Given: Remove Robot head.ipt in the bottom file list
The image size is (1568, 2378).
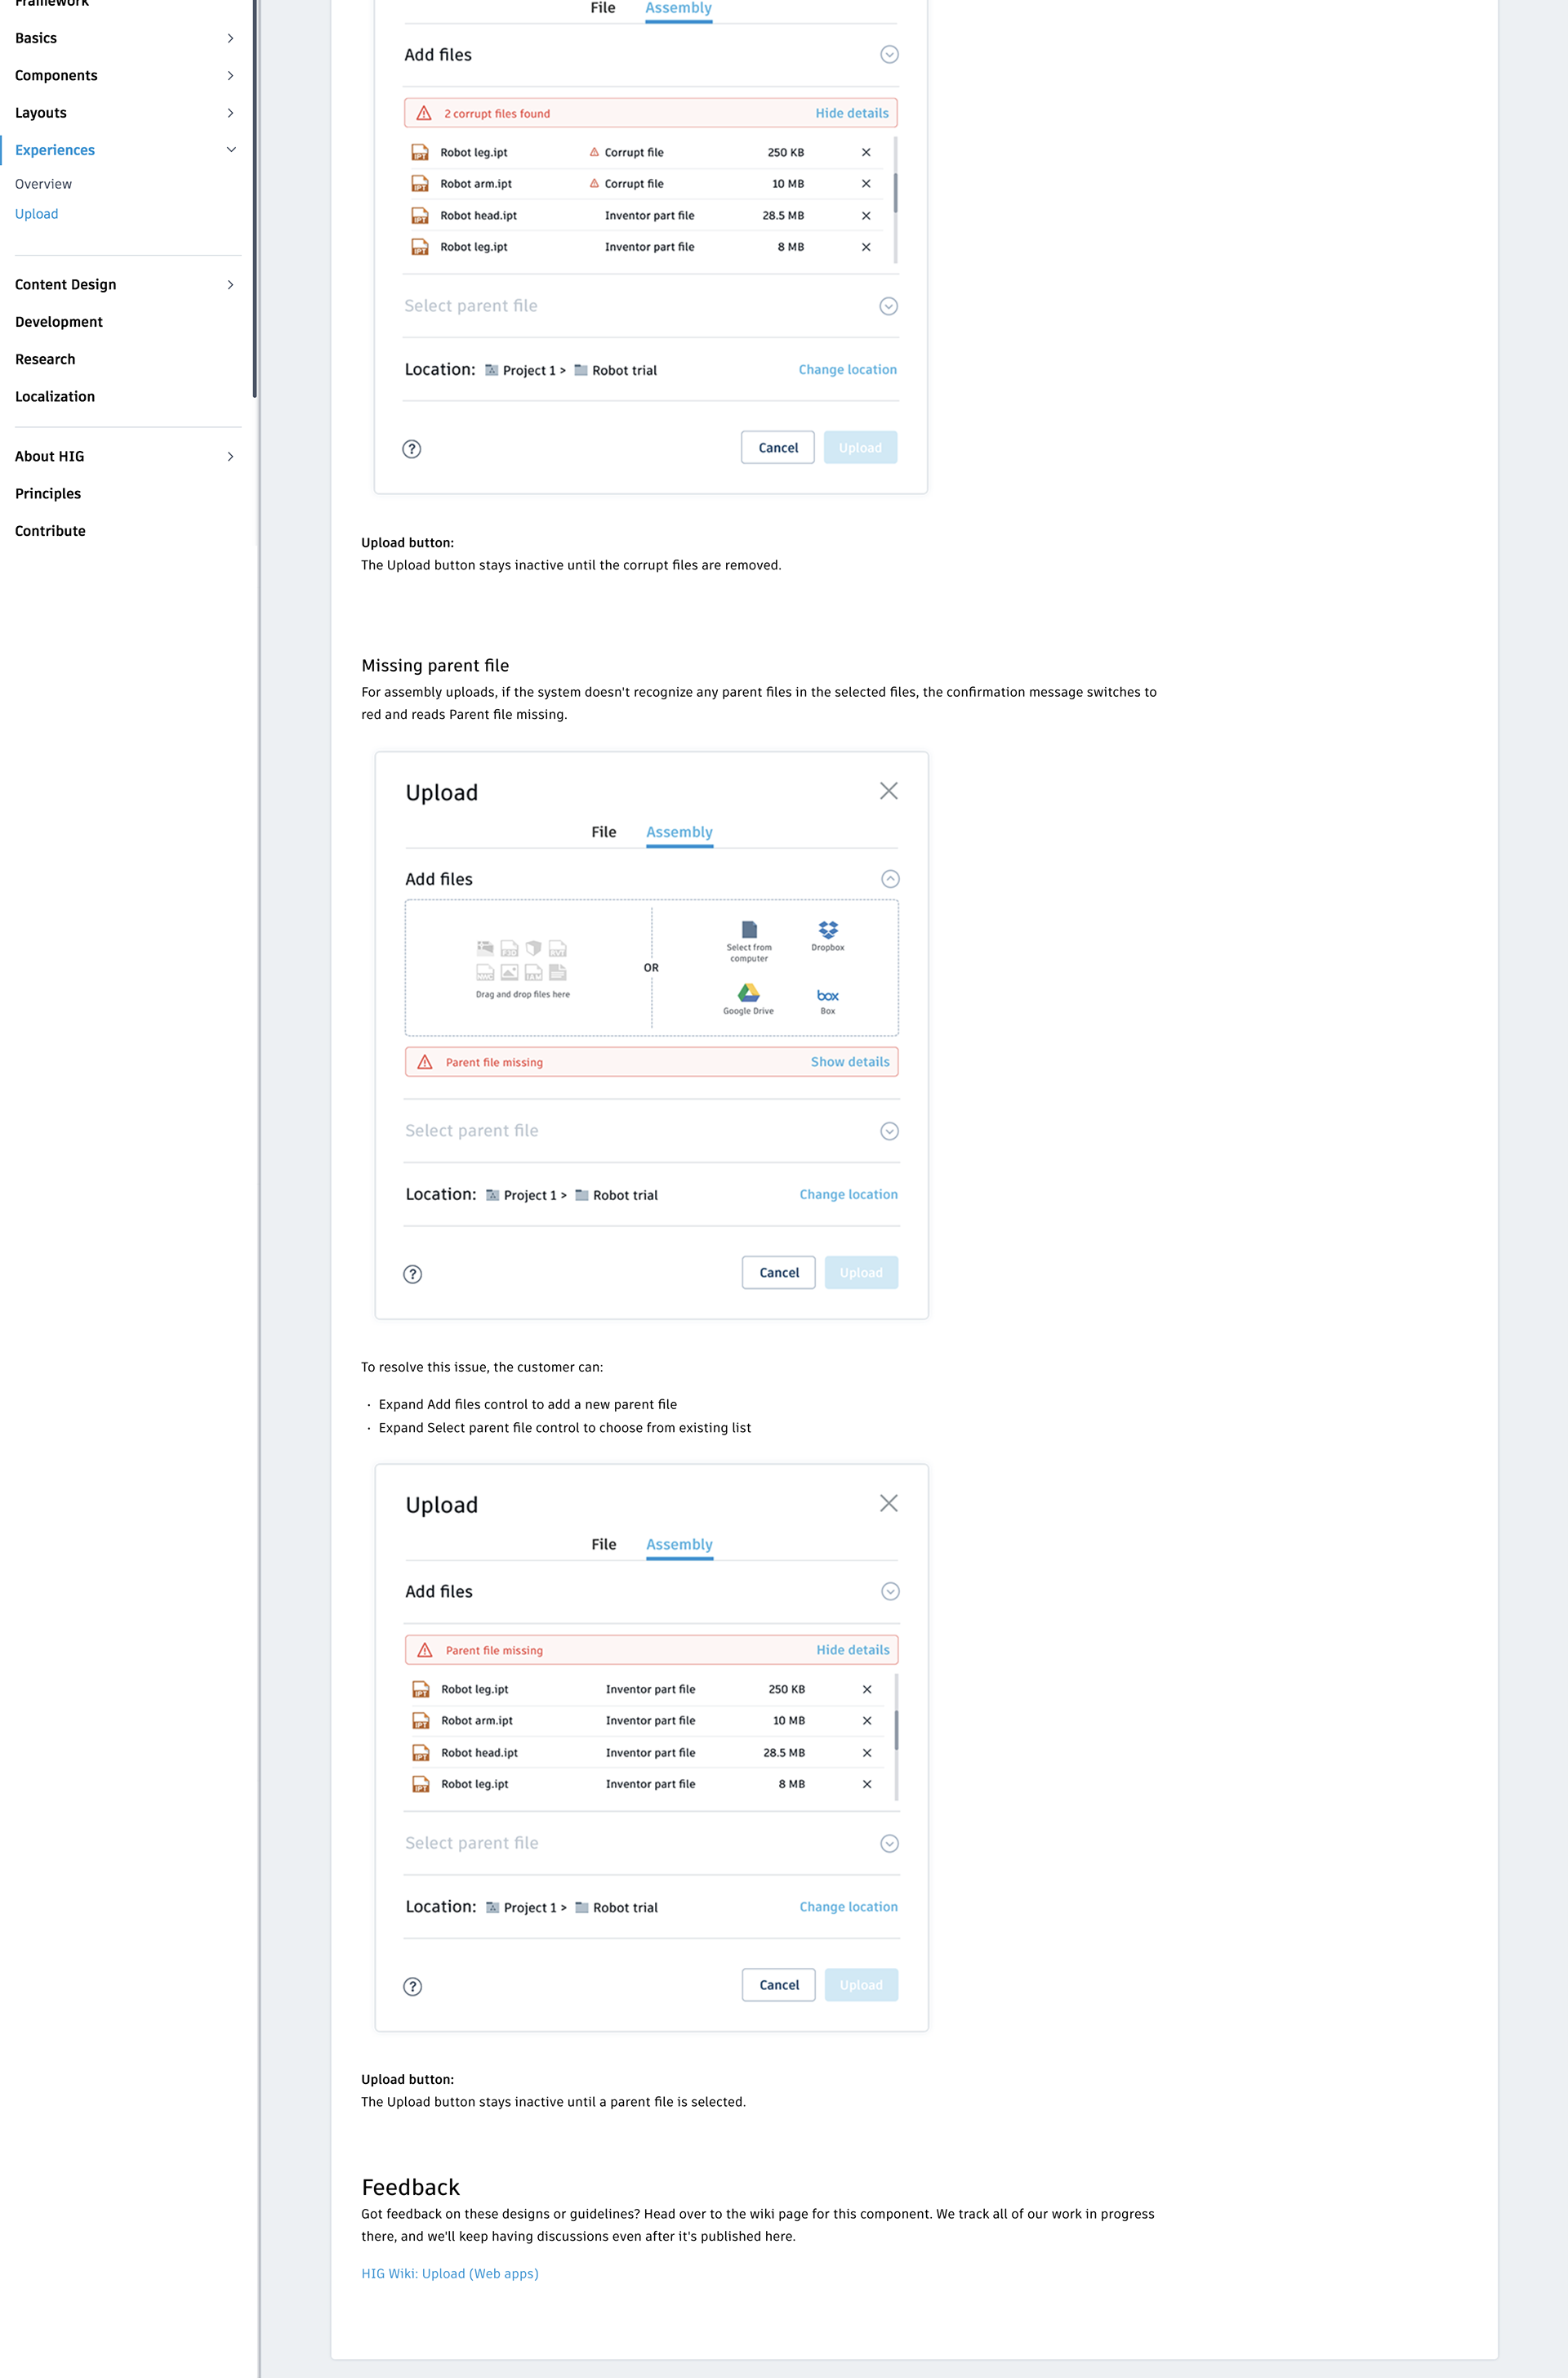Looking at the screenshot, I should click(x=867, y=1753).
